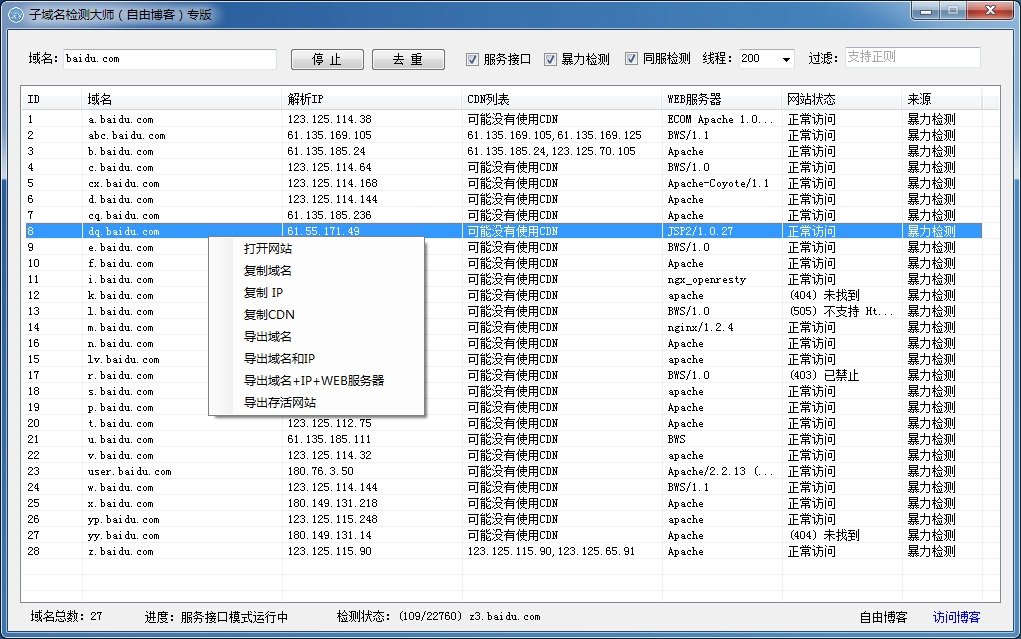Click 导出存活网站 in the context menu
1021x639 pixels.
pyautogui.click(x=279, y=403)
